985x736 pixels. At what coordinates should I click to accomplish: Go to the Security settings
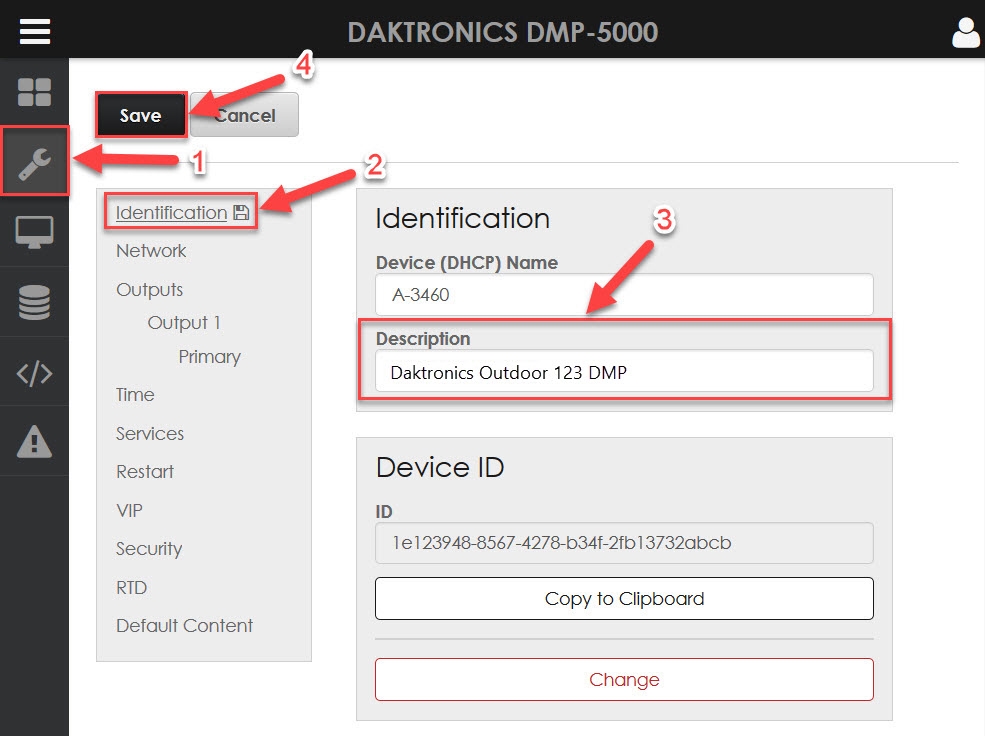(149, 549)
